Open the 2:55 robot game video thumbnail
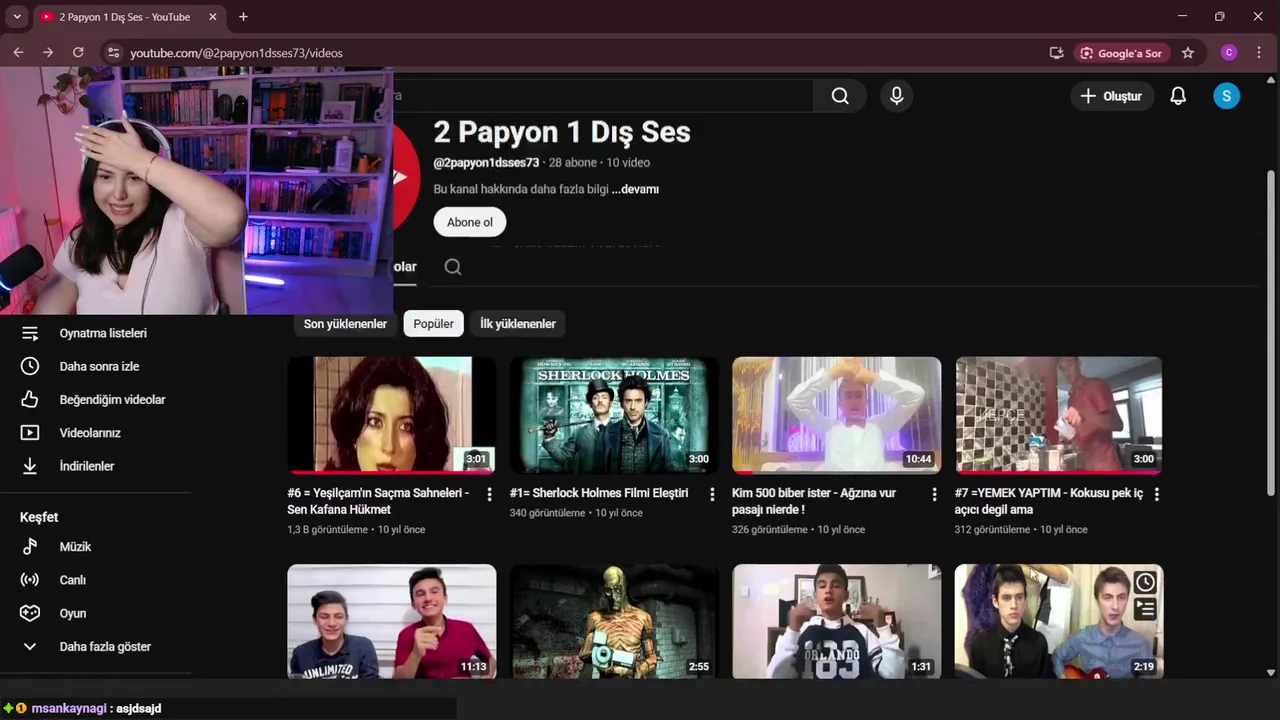Screen dimensions: 1280x720 pyautogui.click(x=614, y=621)
